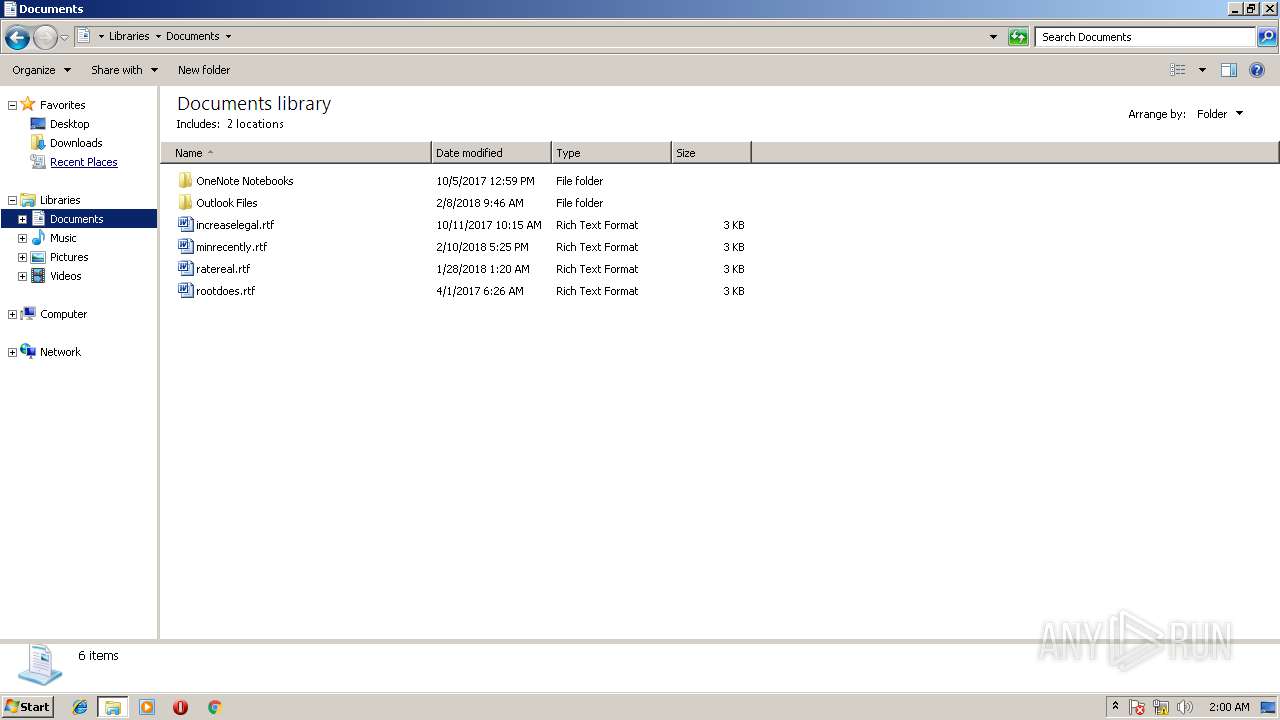Click the Forward navigation arrow
1280x720 pixels.
click(45, 38)
